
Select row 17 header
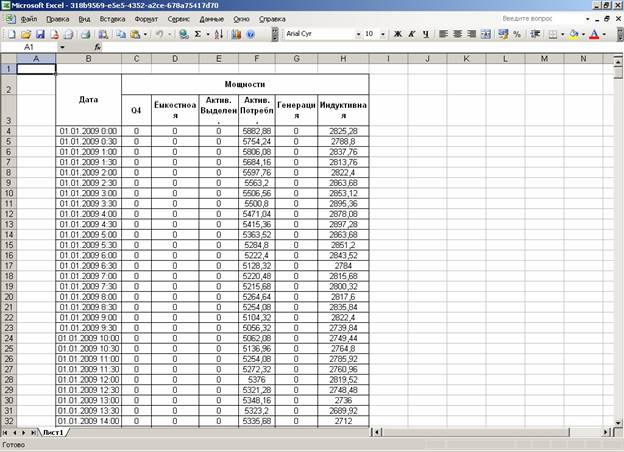coord(8,266)
